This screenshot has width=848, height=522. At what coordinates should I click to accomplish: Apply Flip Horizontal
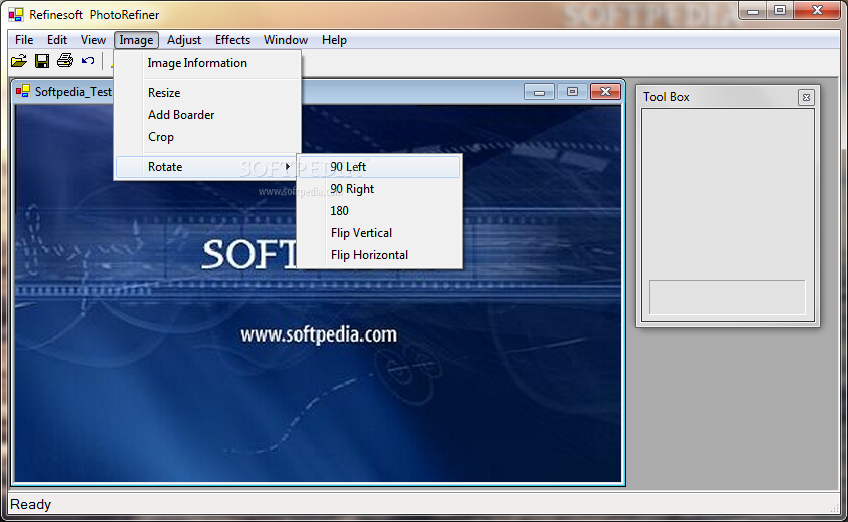click(379, 255)
